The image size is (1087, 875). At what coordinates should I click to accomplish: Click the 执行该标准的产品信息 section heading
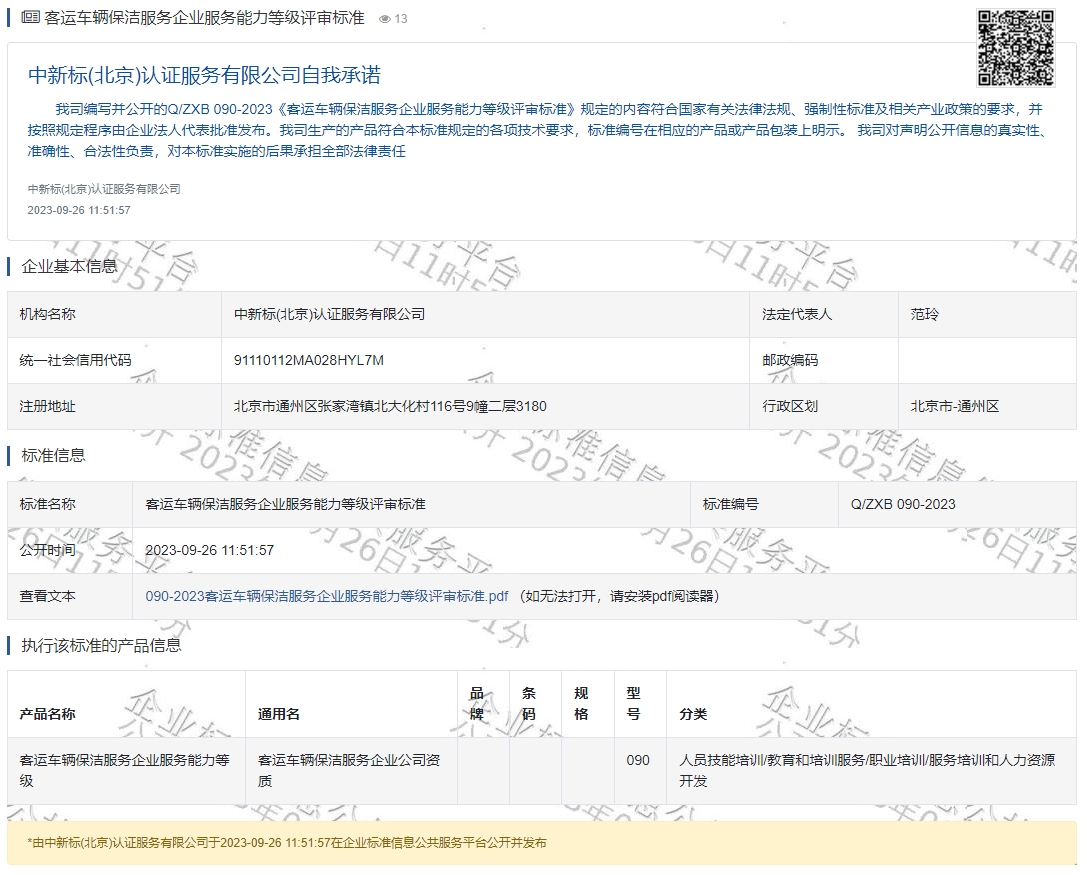coord(101,645)
